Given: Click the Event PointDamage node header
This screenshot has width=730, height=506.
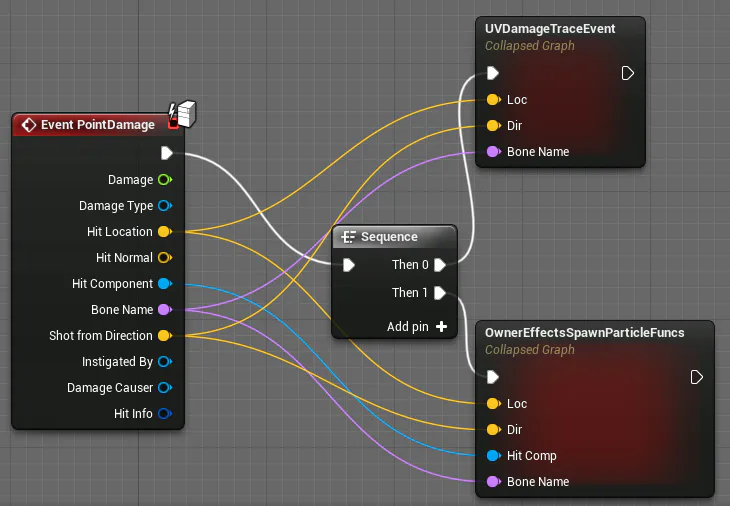Looking at the screenshot, I should tap(95, 125).
